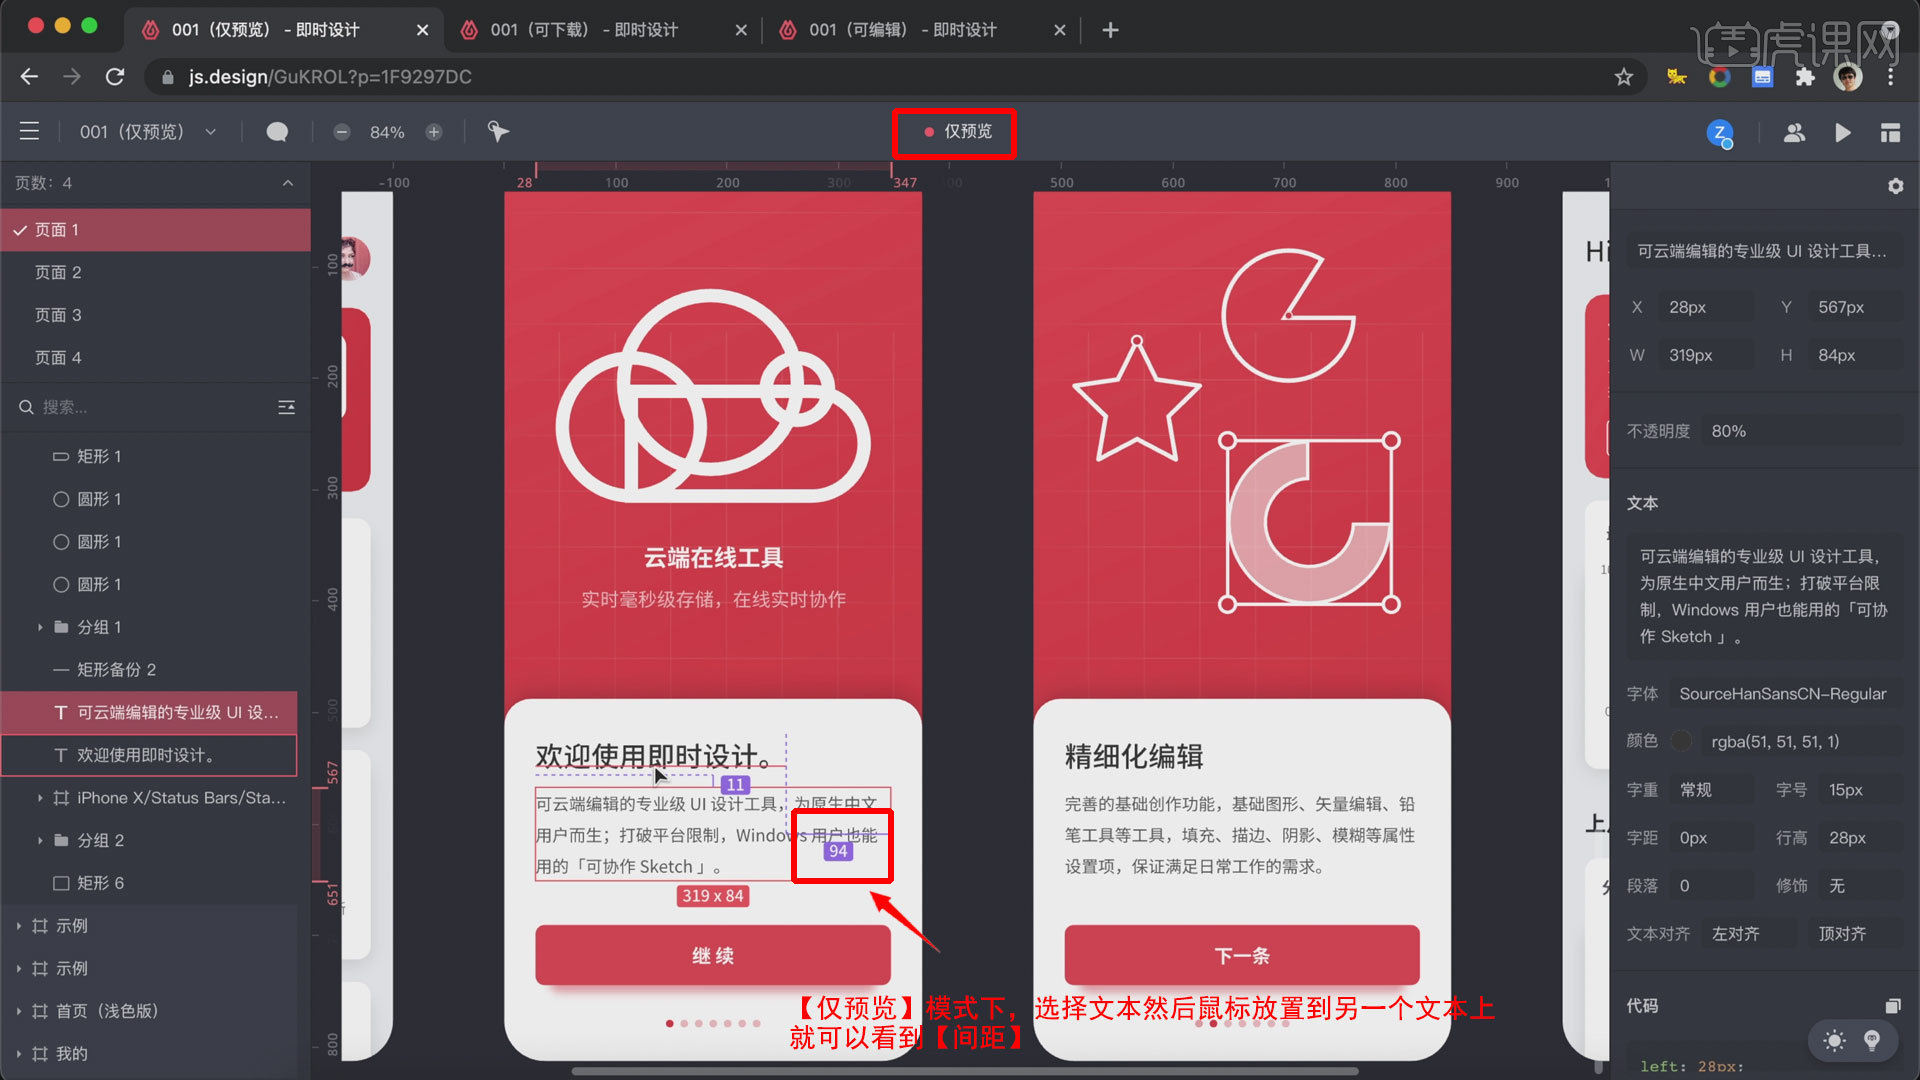Screen dimensions: 1920x1080
Task: Open Chrome three-dot menu
Action: tap(1890, 77)
